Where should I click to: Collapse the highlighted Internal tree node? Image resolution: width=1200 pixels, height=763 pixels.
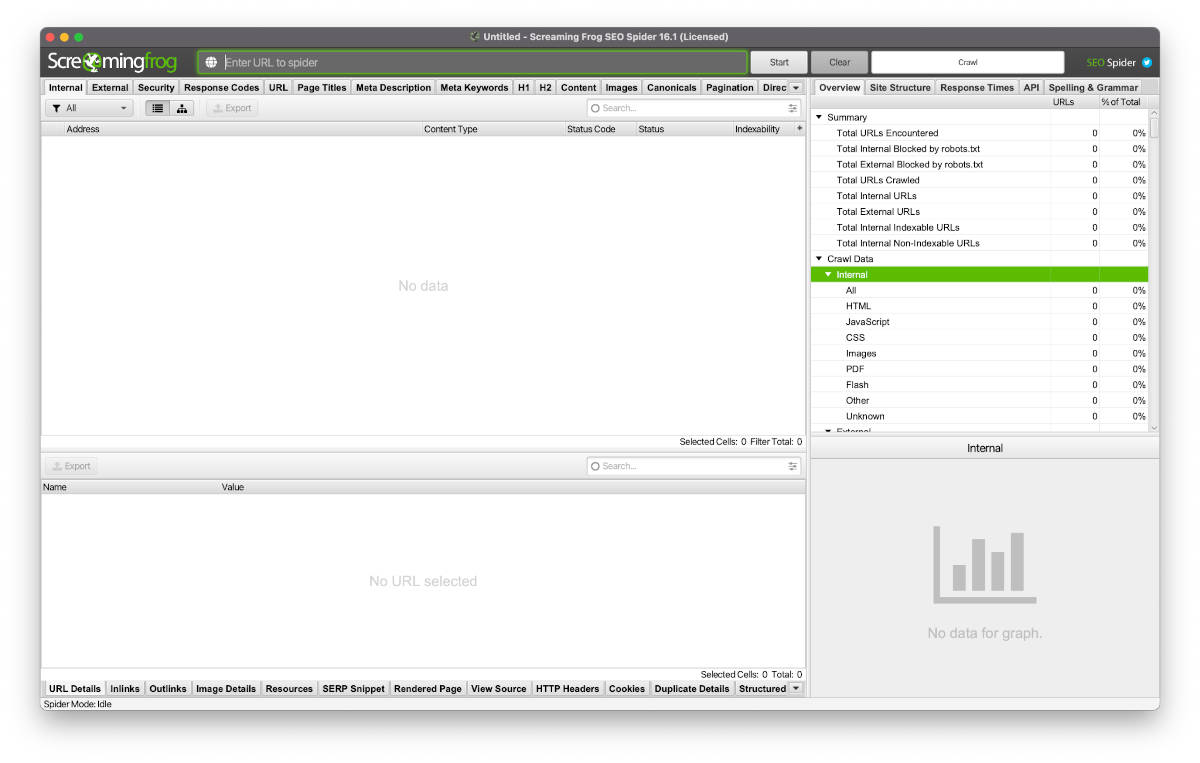pyautogui.click(x=828, y=275)
